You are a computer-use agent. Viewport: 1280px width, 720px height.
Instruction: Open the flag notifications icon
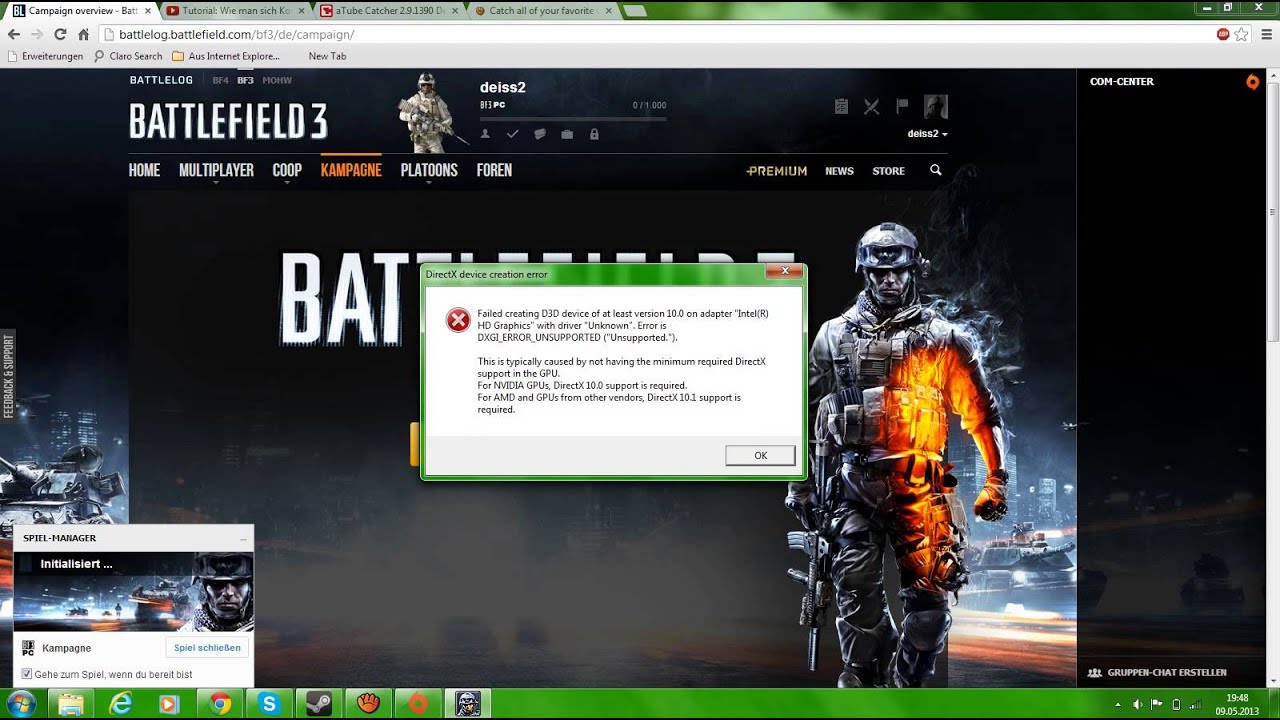pos(902,105)
